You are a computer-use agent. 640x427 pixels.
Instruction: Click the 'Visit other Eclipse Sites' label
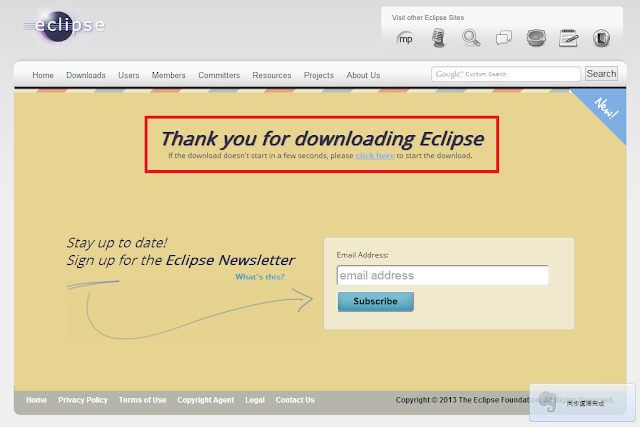428,18
